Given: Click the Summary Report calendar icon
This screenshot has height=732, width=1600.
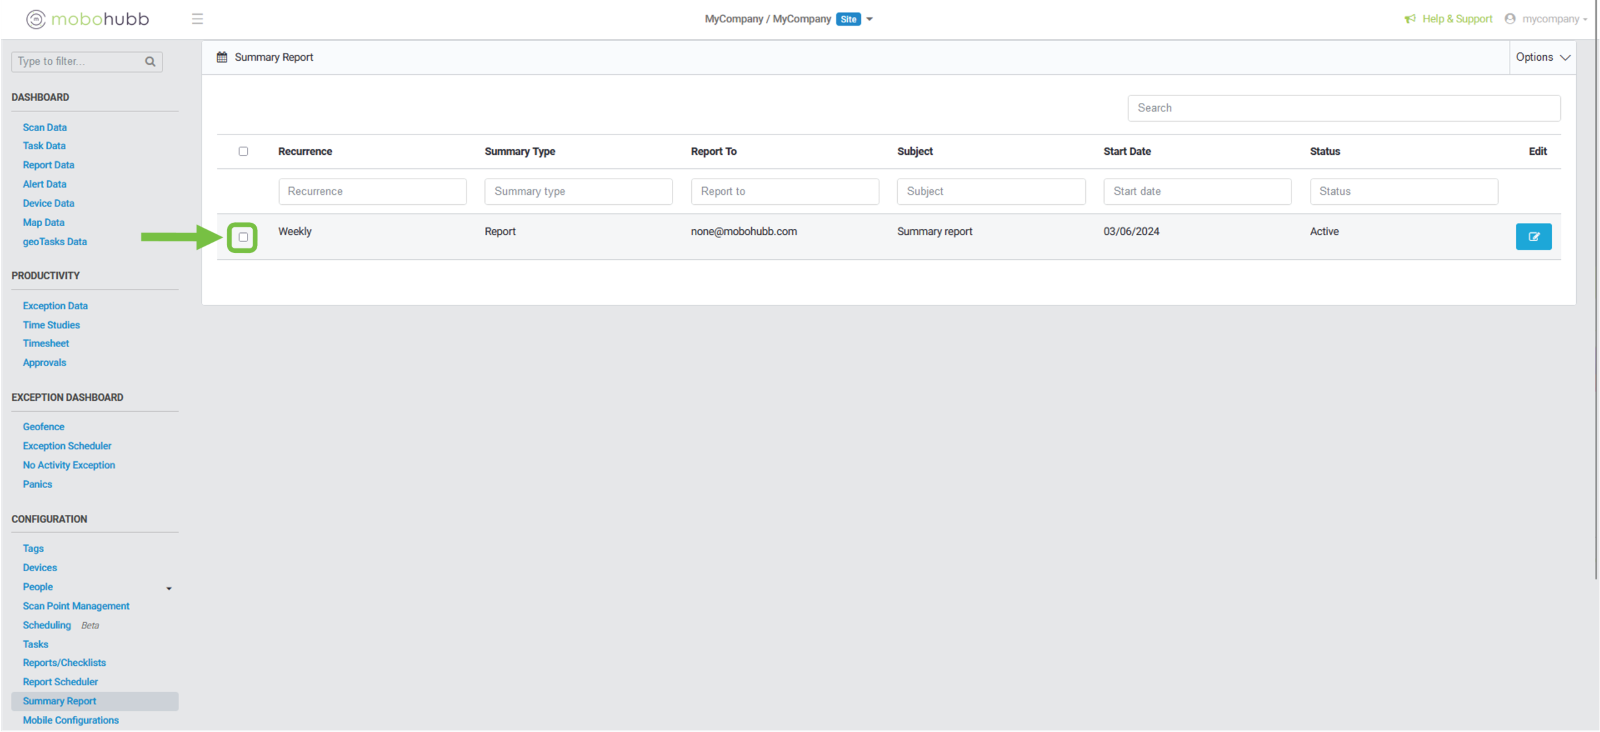Looking at the screenshot, I should tap(222, 57).
